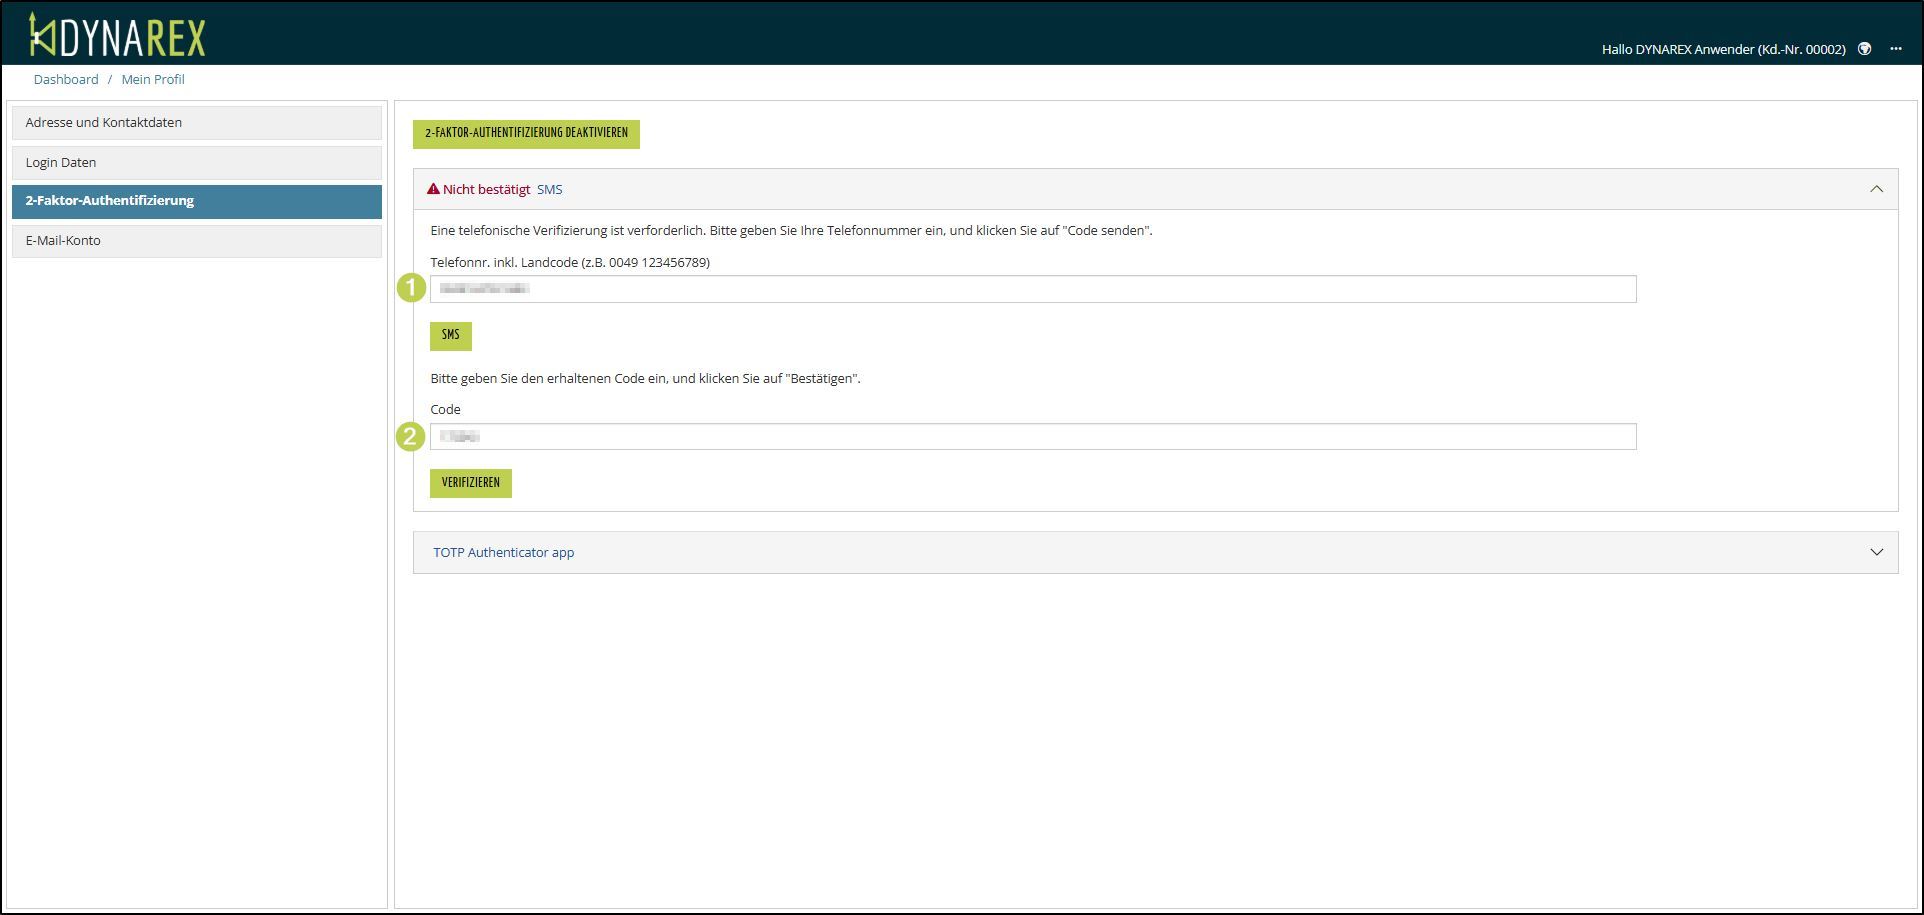Open the TOTP Authenticator app section title
Image resolution: width=1924 pixels, height=915 pixels.
503,552
